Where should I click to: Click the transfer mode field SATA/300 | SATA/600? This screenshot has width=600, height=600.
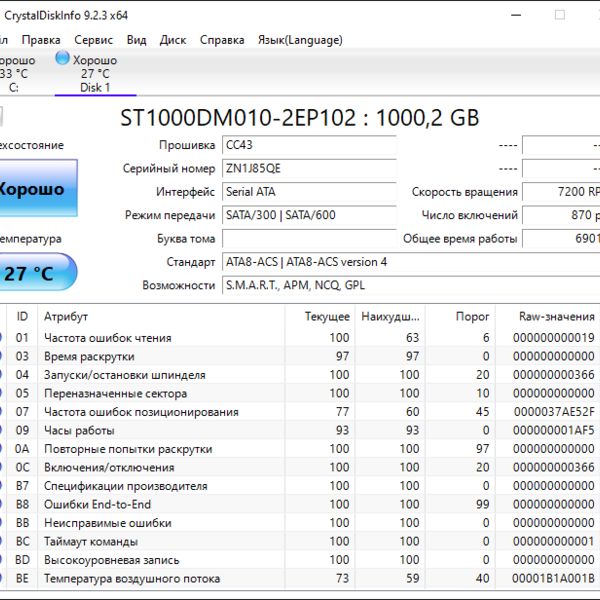[309, 215]
